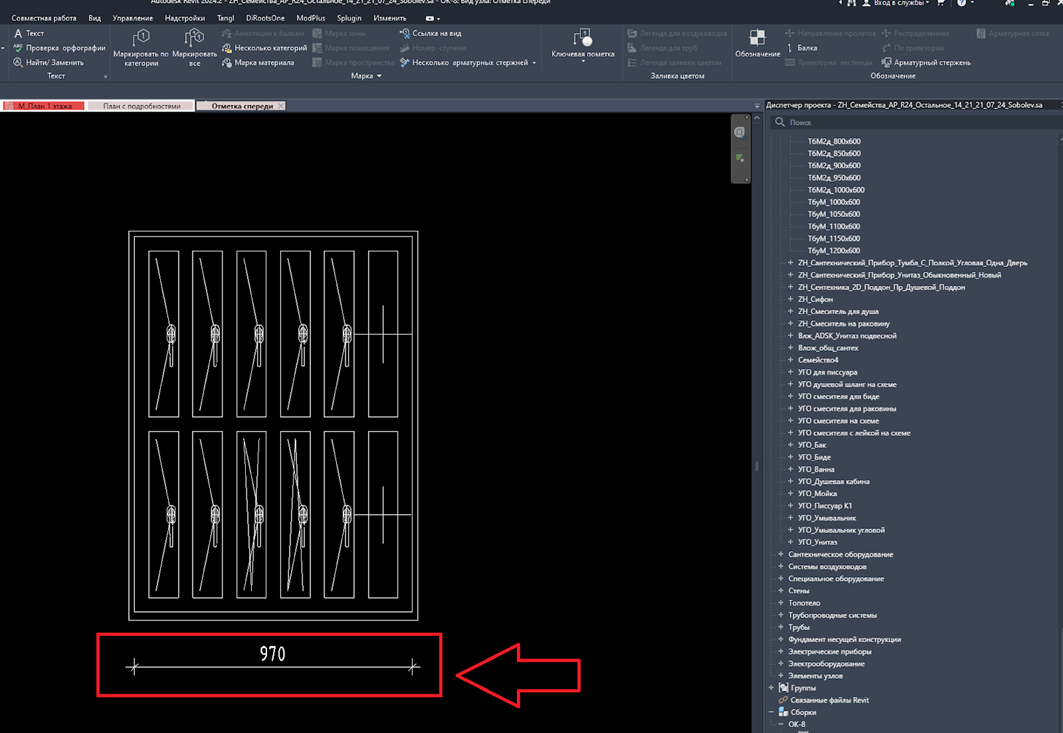This screenshot has height=733, width=1063.
Task: Click navigation wheel icon in view
Action: 740,132
